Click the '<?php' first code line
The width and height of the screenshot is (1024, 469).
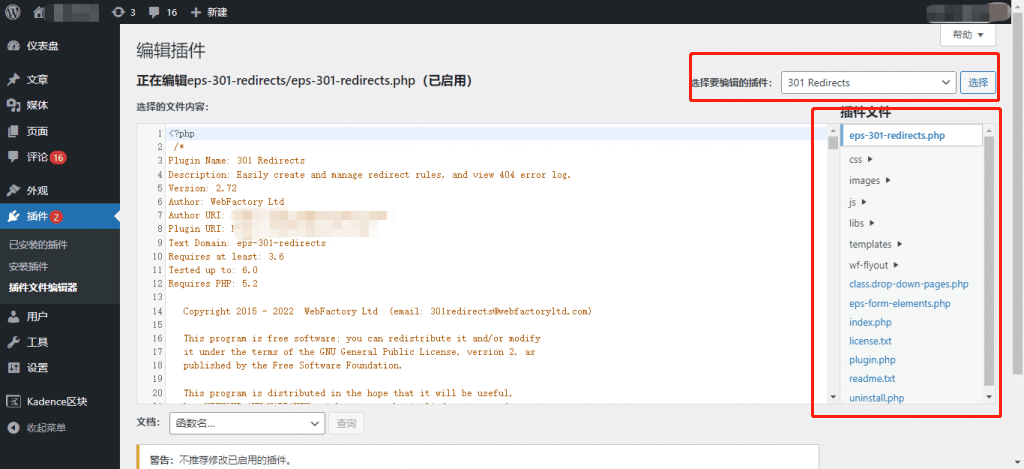point(182,133)
